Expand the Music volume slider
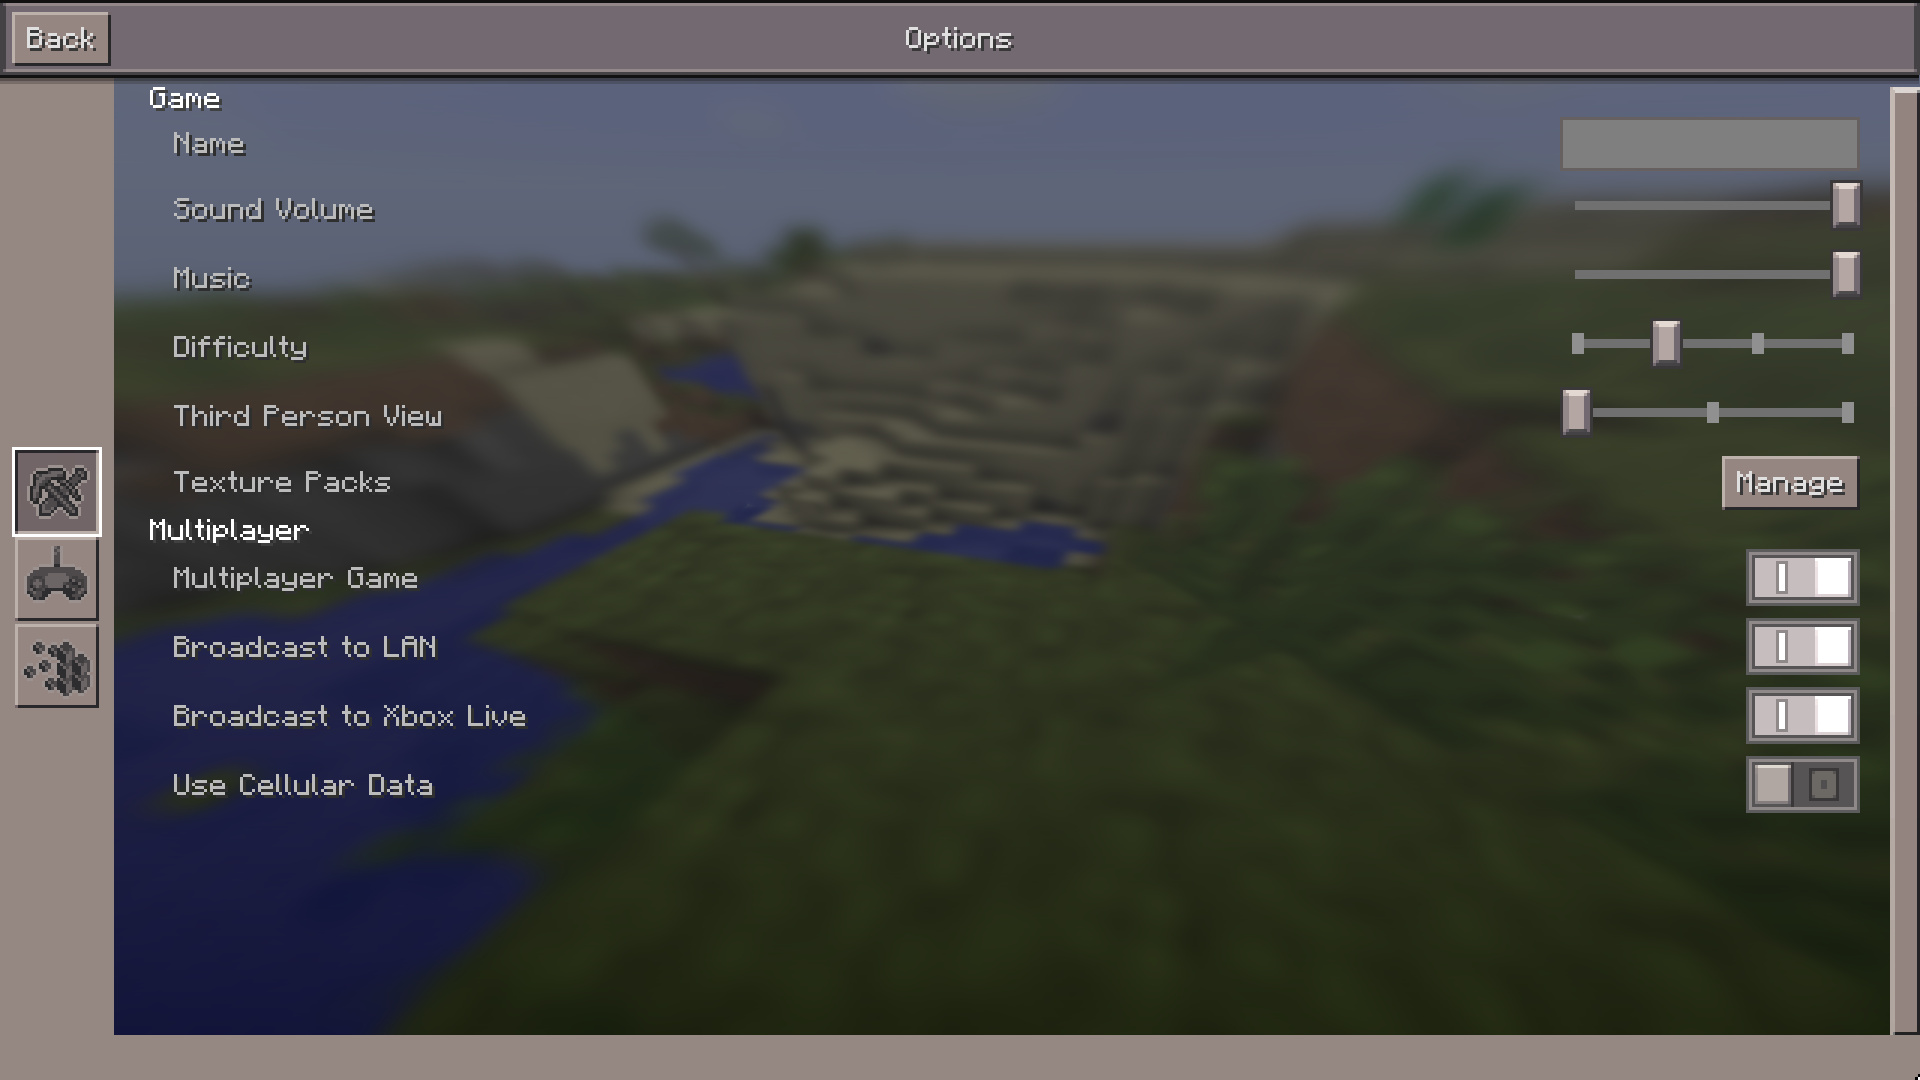 pyautogui.click(x=1846, y=274)
